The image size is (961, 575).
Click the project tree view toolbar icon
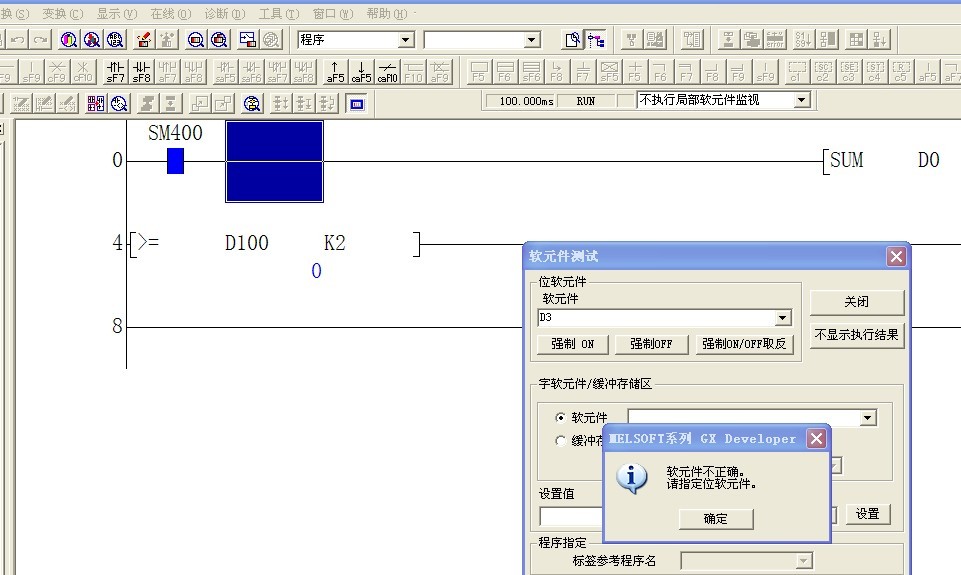[x=597, y=40]
